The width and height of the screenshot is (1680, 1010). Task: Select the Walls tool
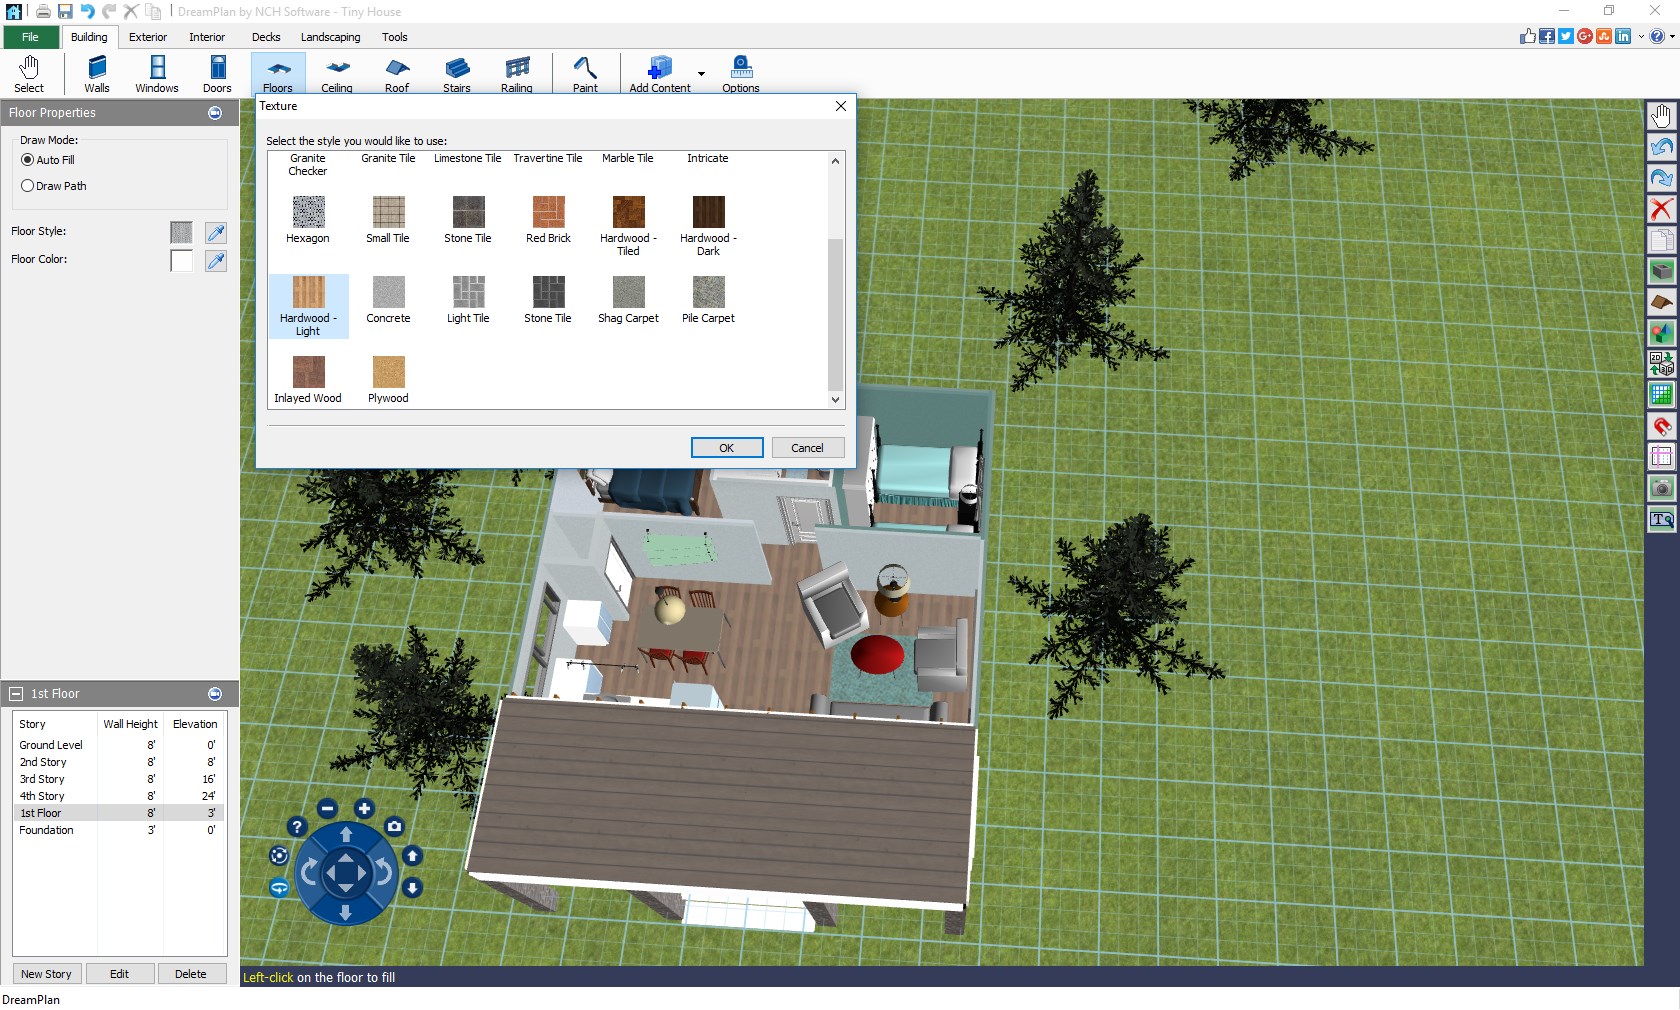96,73
